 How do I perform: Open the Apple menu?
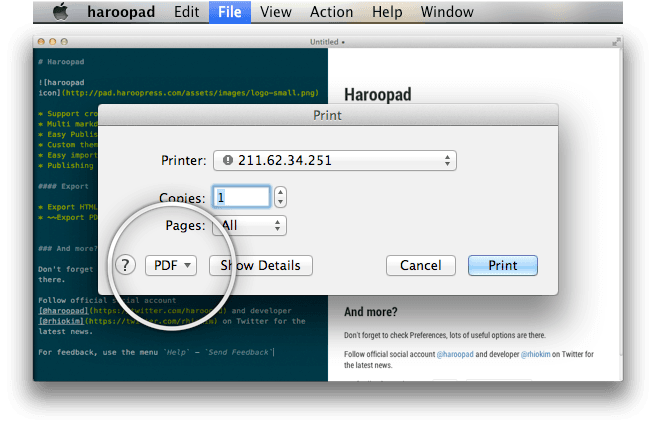59,12
